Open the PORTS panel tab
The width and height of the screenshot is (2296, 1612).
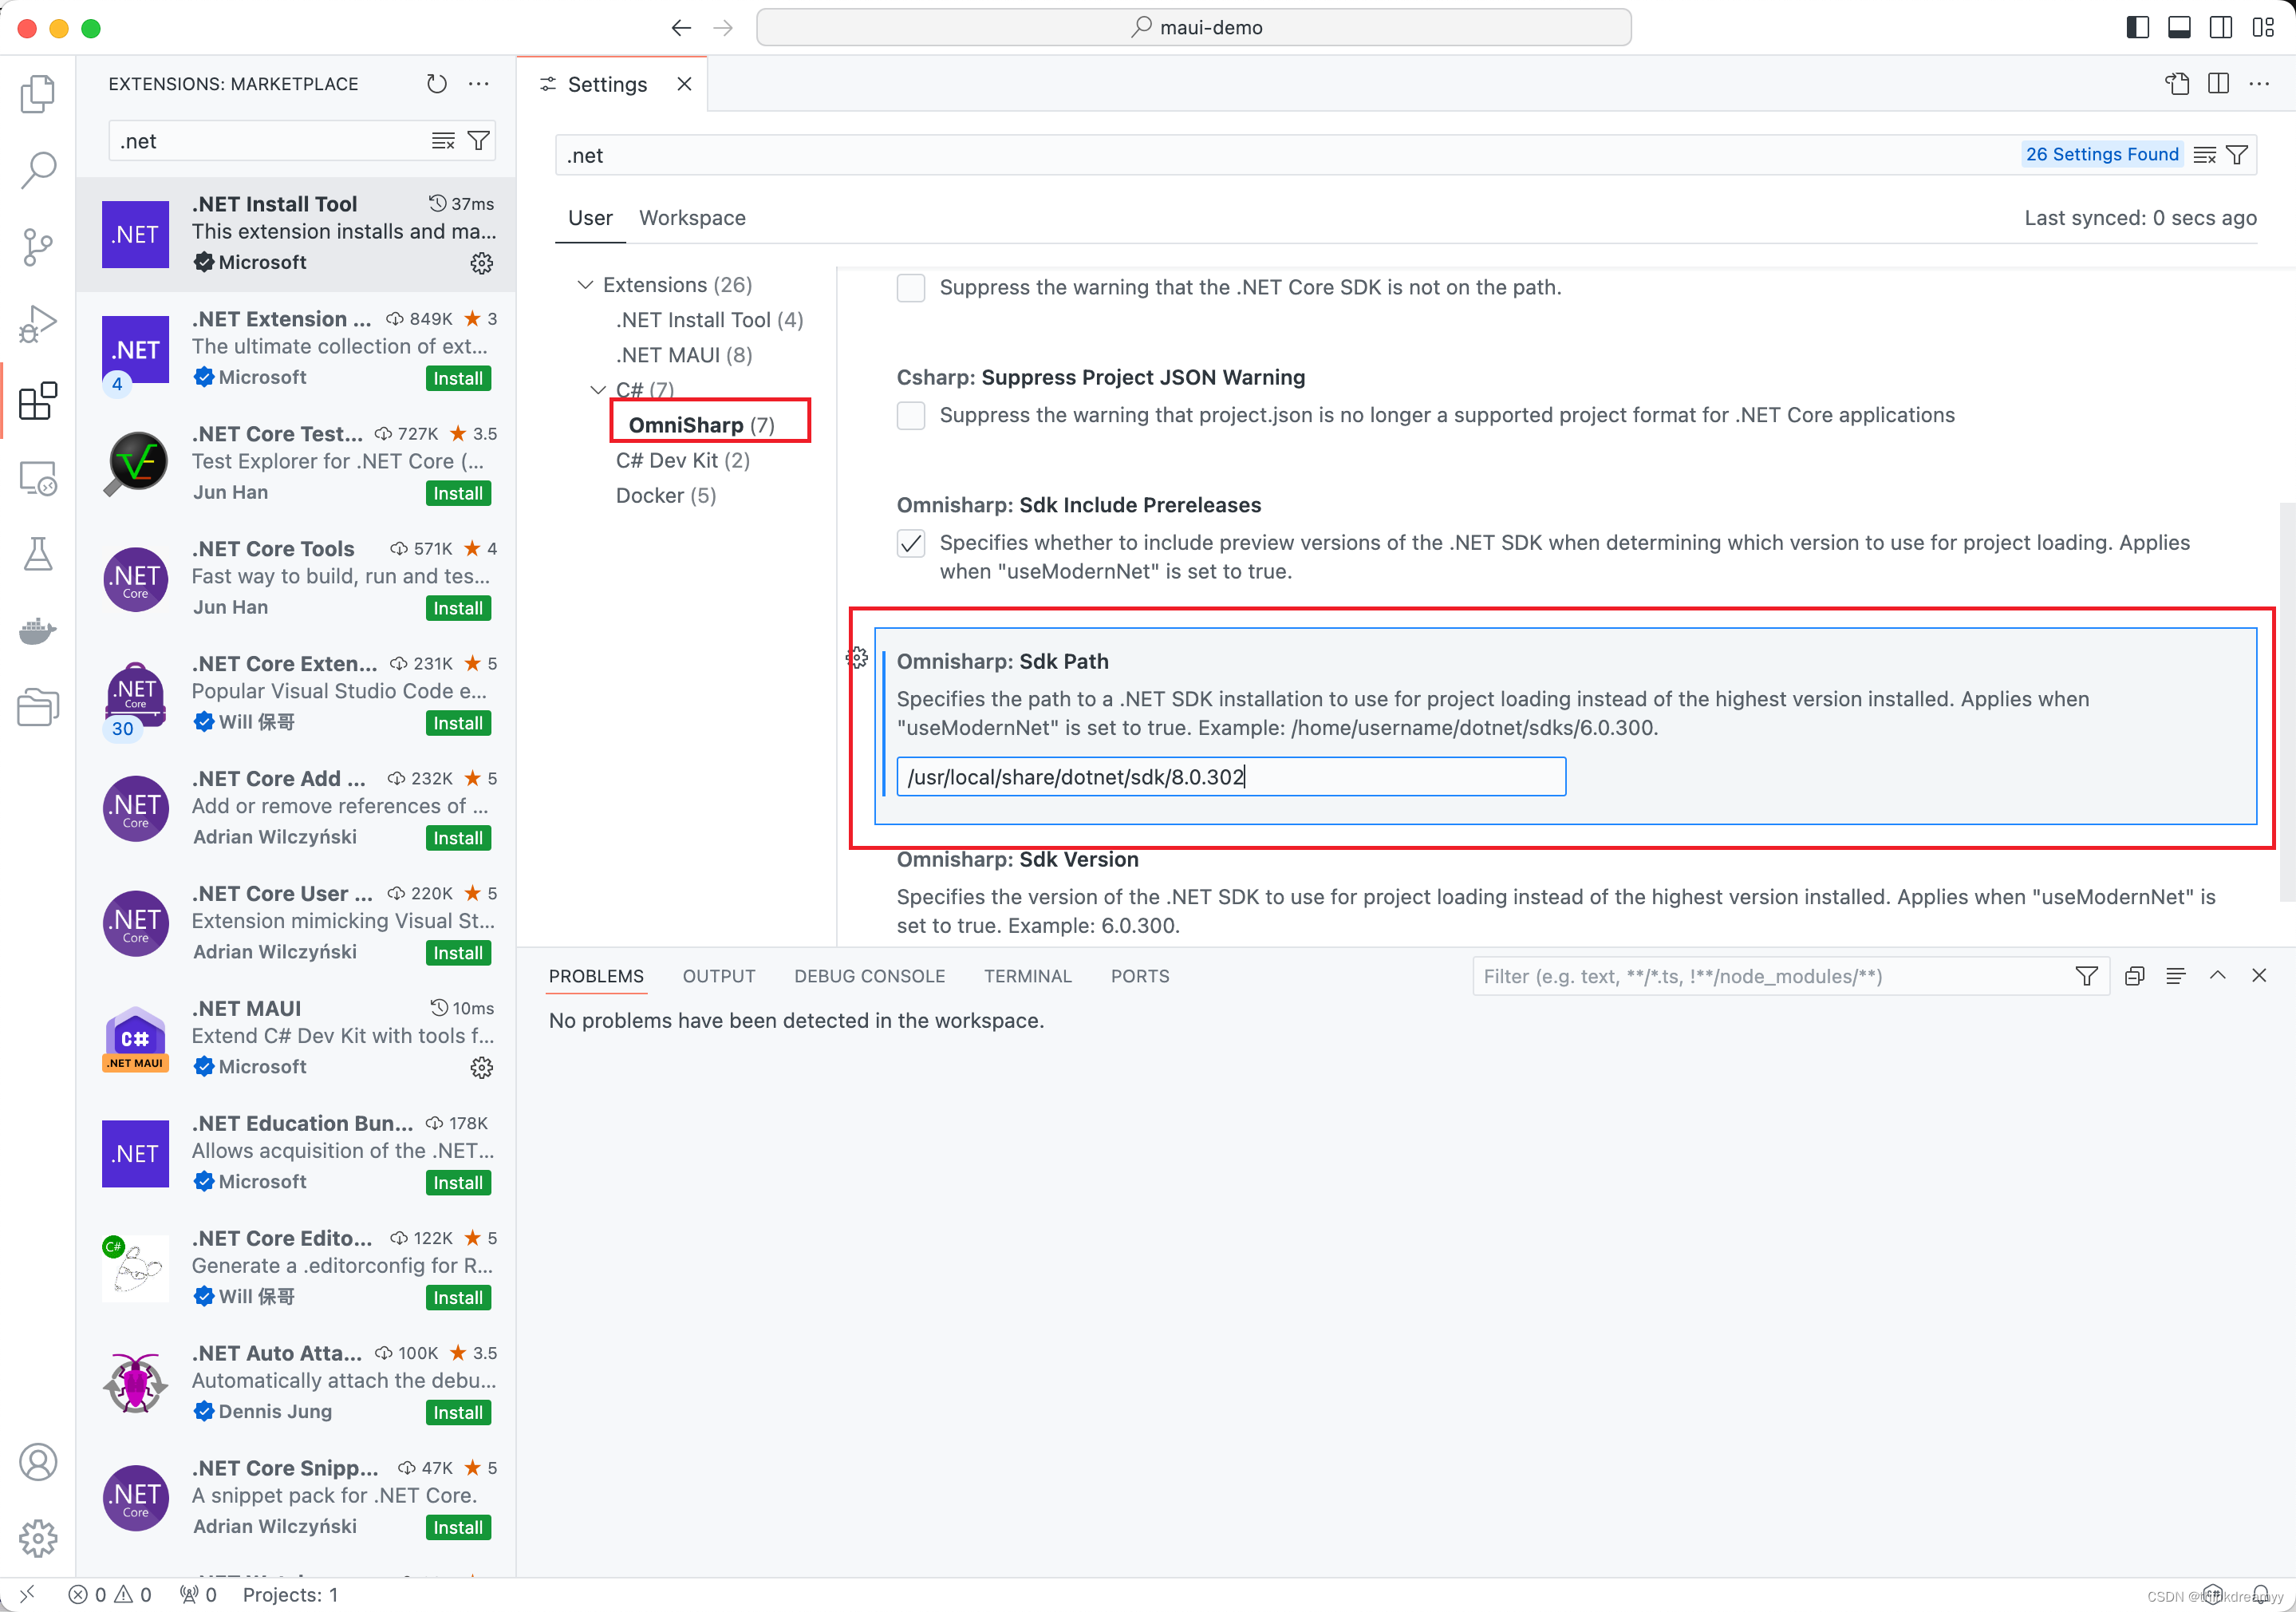(1140, 977)
